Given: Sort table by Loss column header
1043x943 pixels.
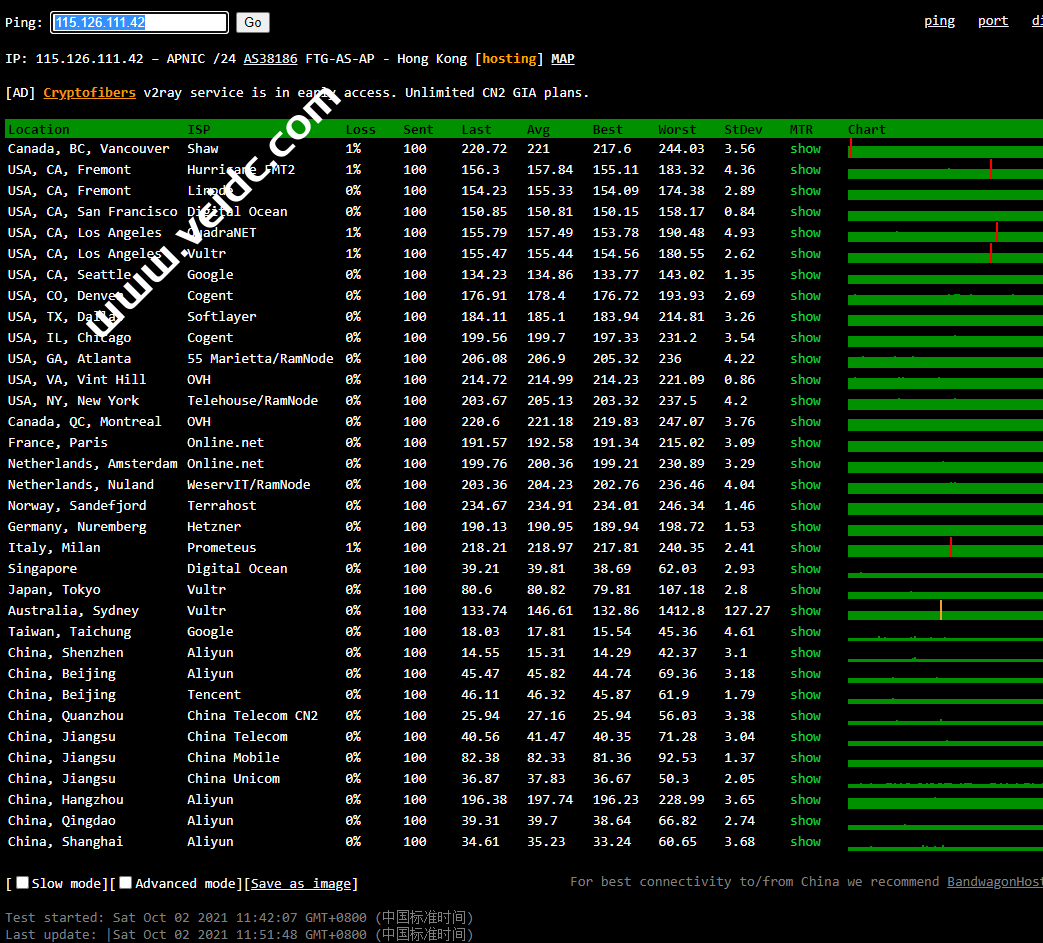Looking at the screenshot, I should 360,129.
